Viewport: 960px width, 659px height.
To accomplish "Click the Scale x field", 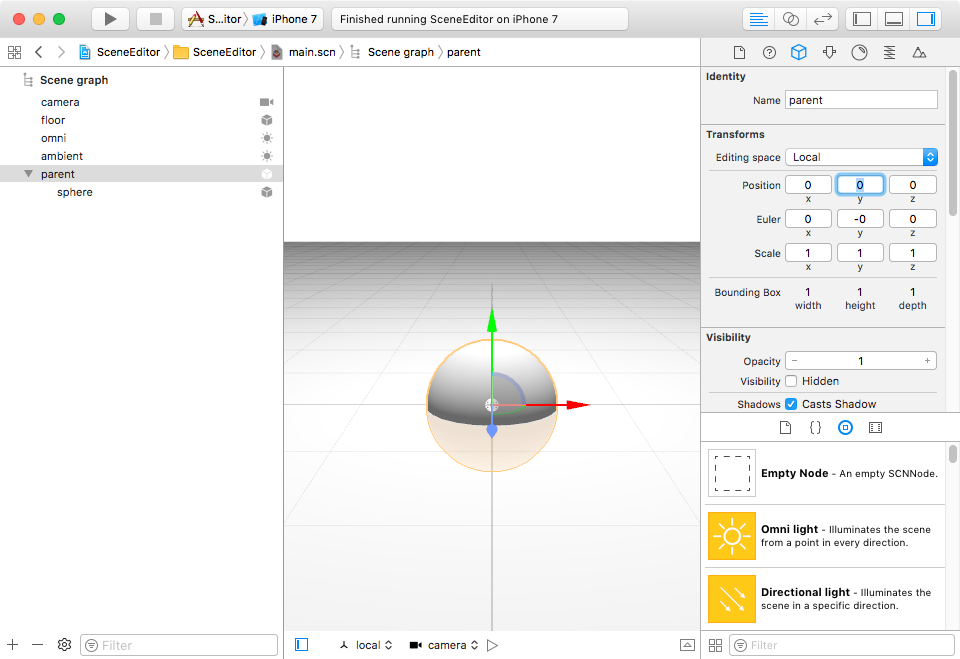I will click(808, 253).
